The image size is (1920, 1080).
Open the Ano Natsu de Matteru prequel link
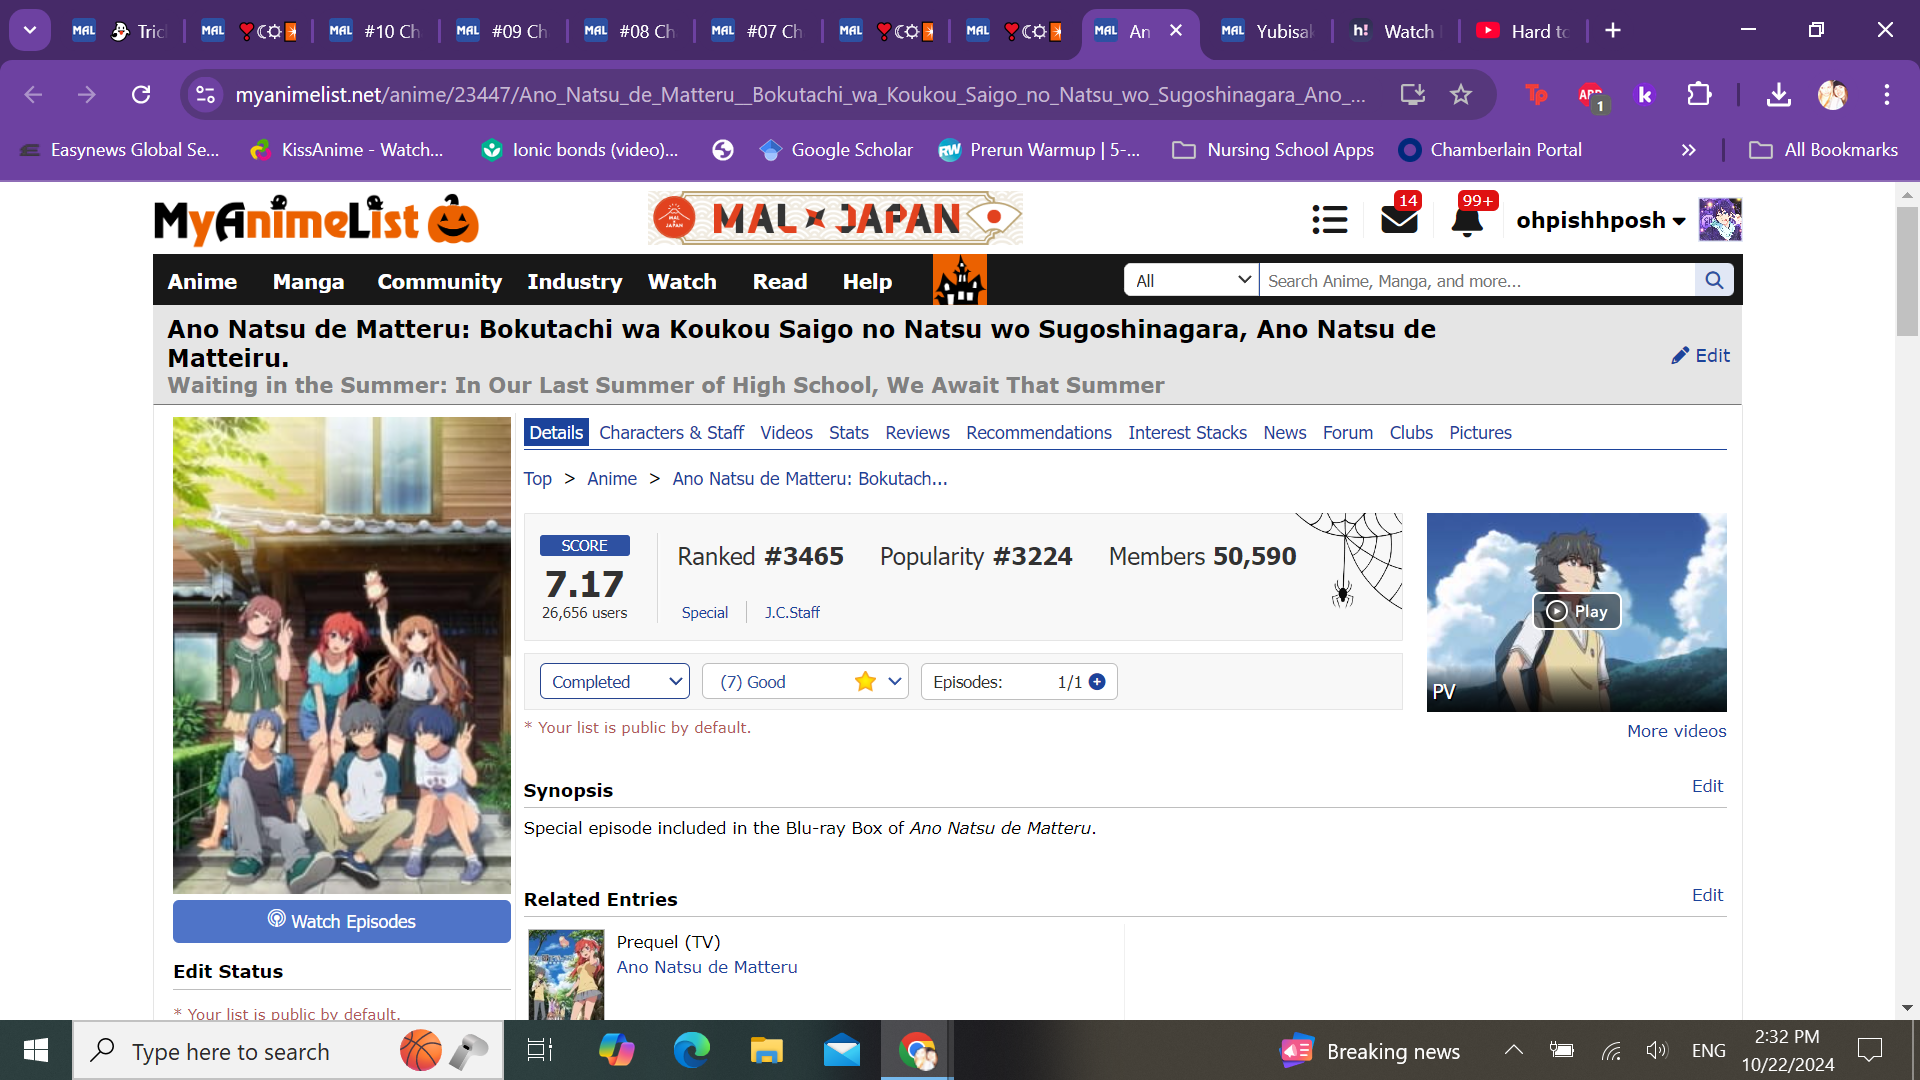click(x=706, y=967)
